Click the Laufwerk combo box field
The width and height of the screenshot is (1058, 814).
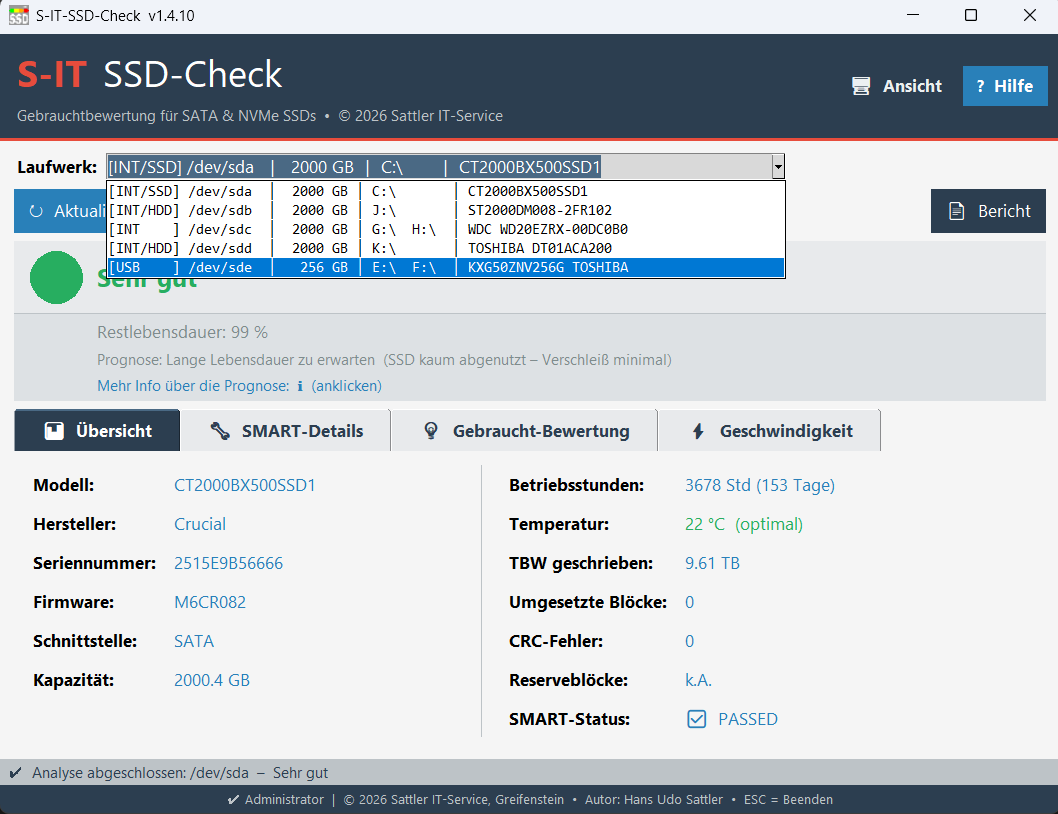(445, 167)
